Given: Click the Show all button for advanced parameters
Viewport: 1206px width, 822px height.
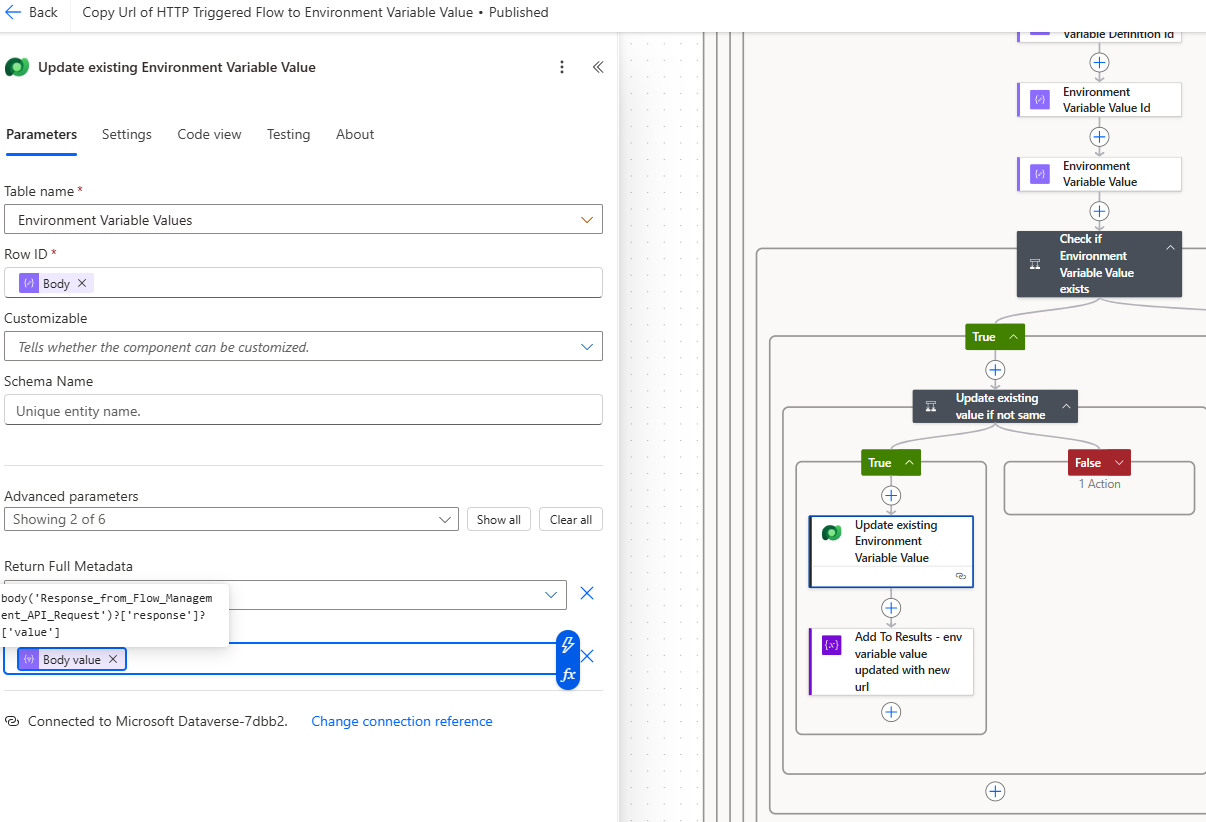Looking at the screenshot, I should [x=498, y=519].
